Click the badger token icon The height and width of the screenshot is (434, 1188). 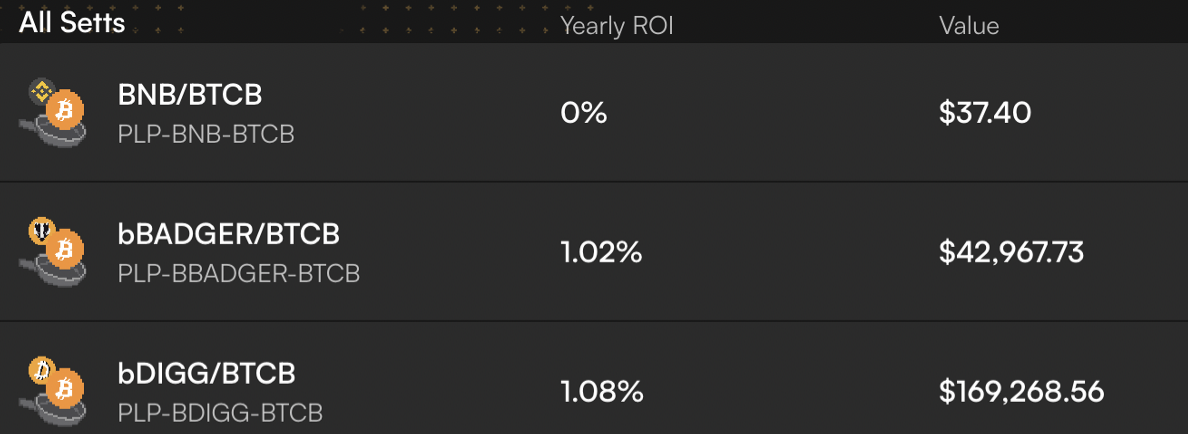40,230
